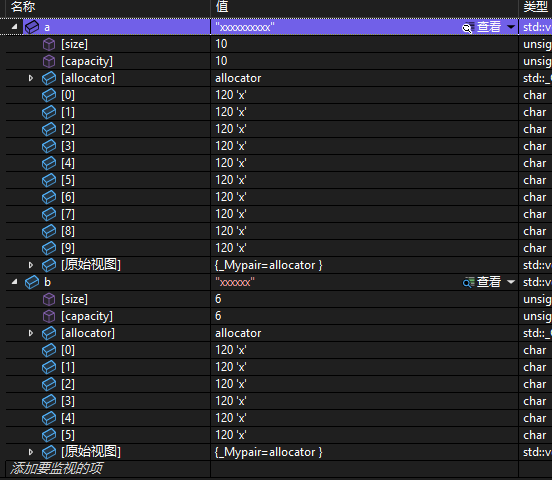Screen dimensions: 552x480
Task: Click the 名称 column header
Action: point(23,6)
